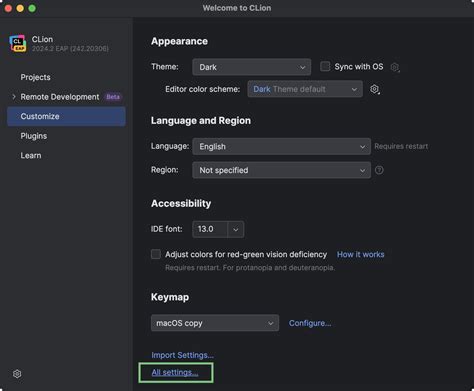Enable the Sync with OS checkbox
This screenshot has height=391, width=474.
pyautogui.click(x=325, y=66)
